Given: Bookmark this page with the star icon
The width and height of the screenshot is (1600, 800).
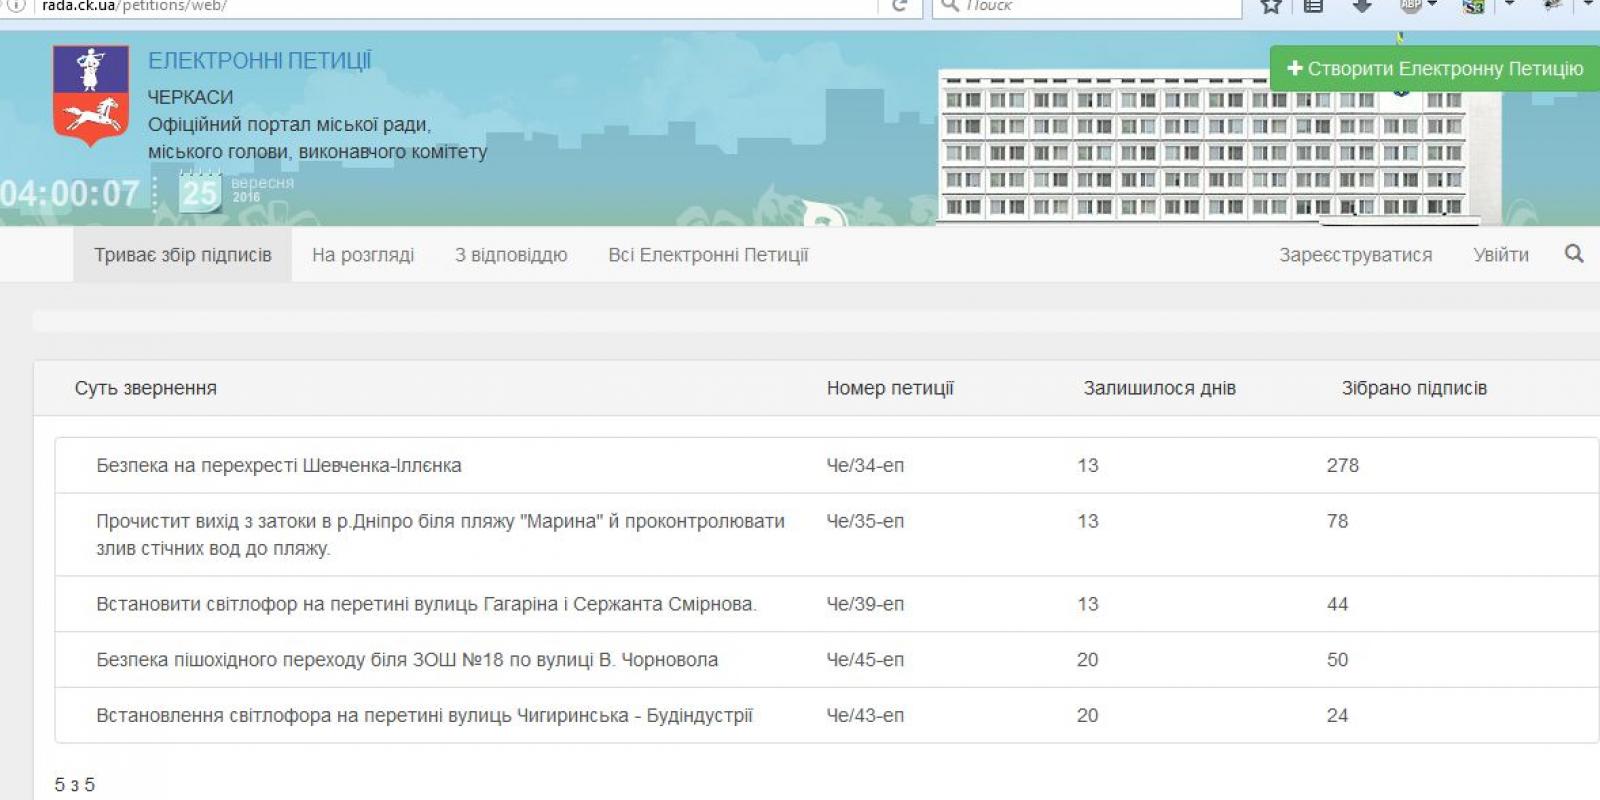Looking at the screenshot, I should click(x=1271, y=6).
